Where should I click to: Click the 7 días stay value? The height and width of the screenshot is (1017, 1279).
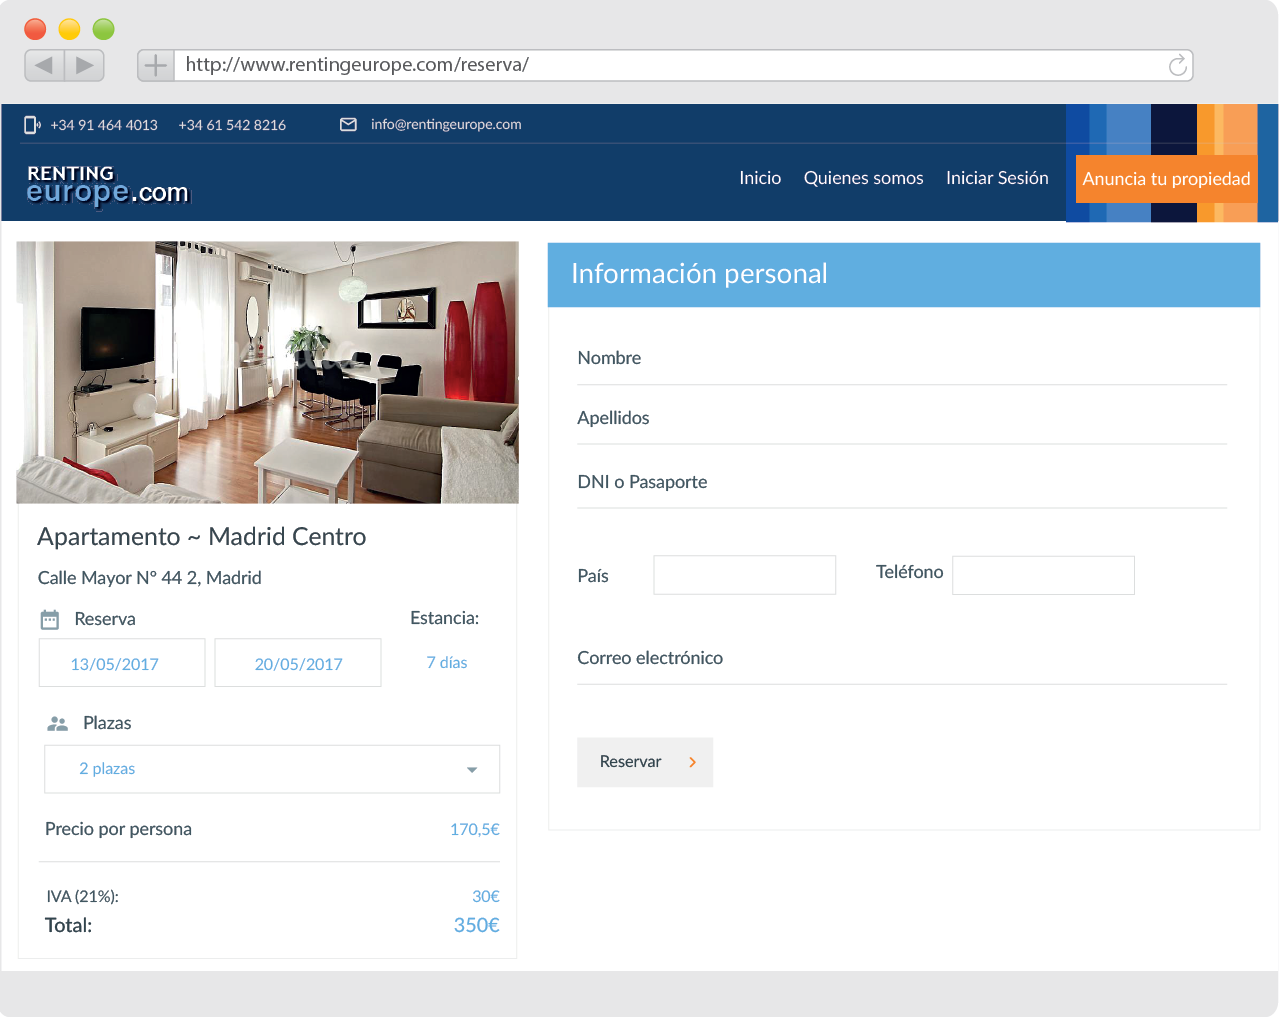[x=447, y=663]
